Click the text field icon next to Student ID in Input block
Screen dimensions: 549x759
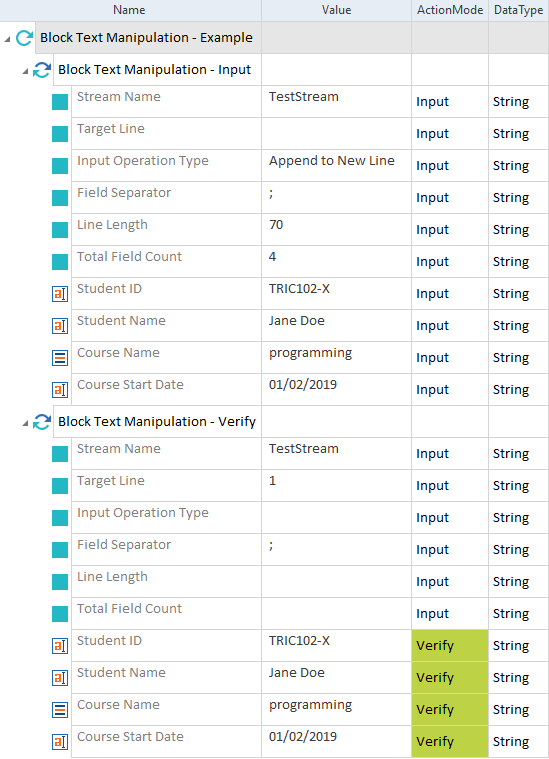point(60,294)
